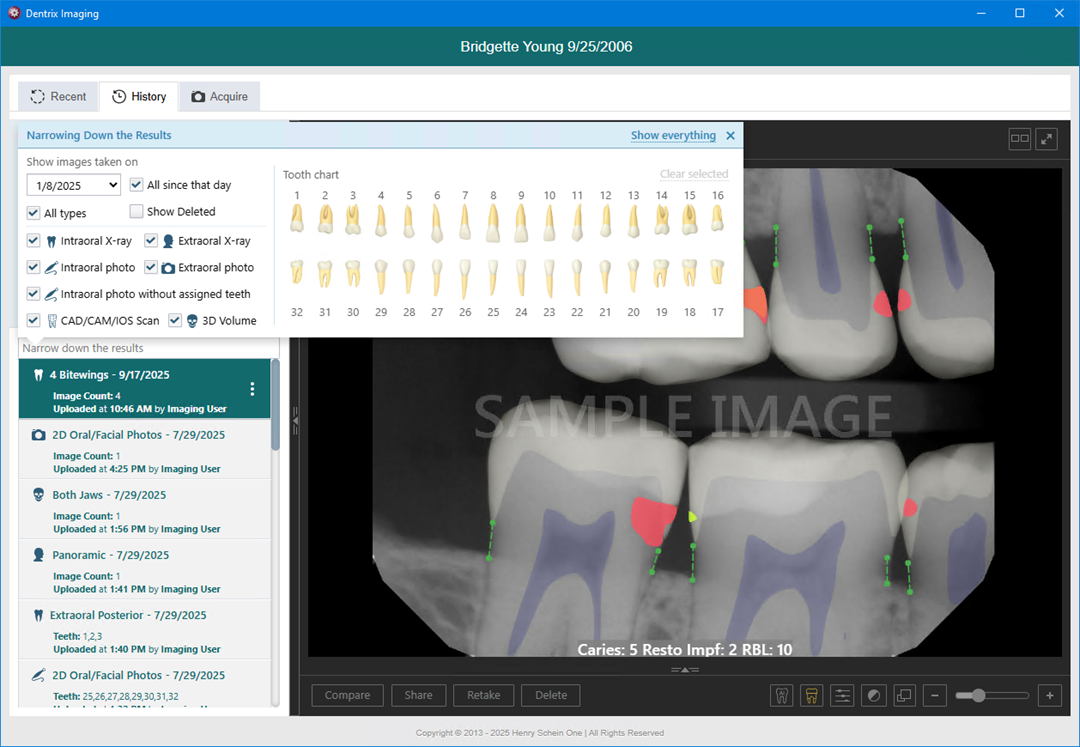1080x747 pixels.
Task: Open the 4 Bitewings three-dot menu
Action: pos(252,389)
